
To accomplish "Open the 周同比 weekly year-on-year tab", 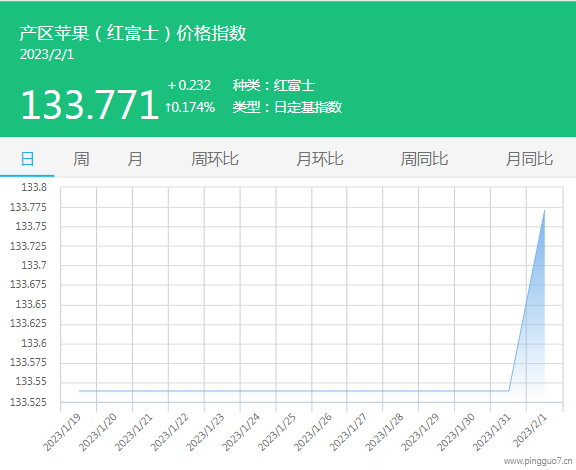I will click(x=424, y=159).
